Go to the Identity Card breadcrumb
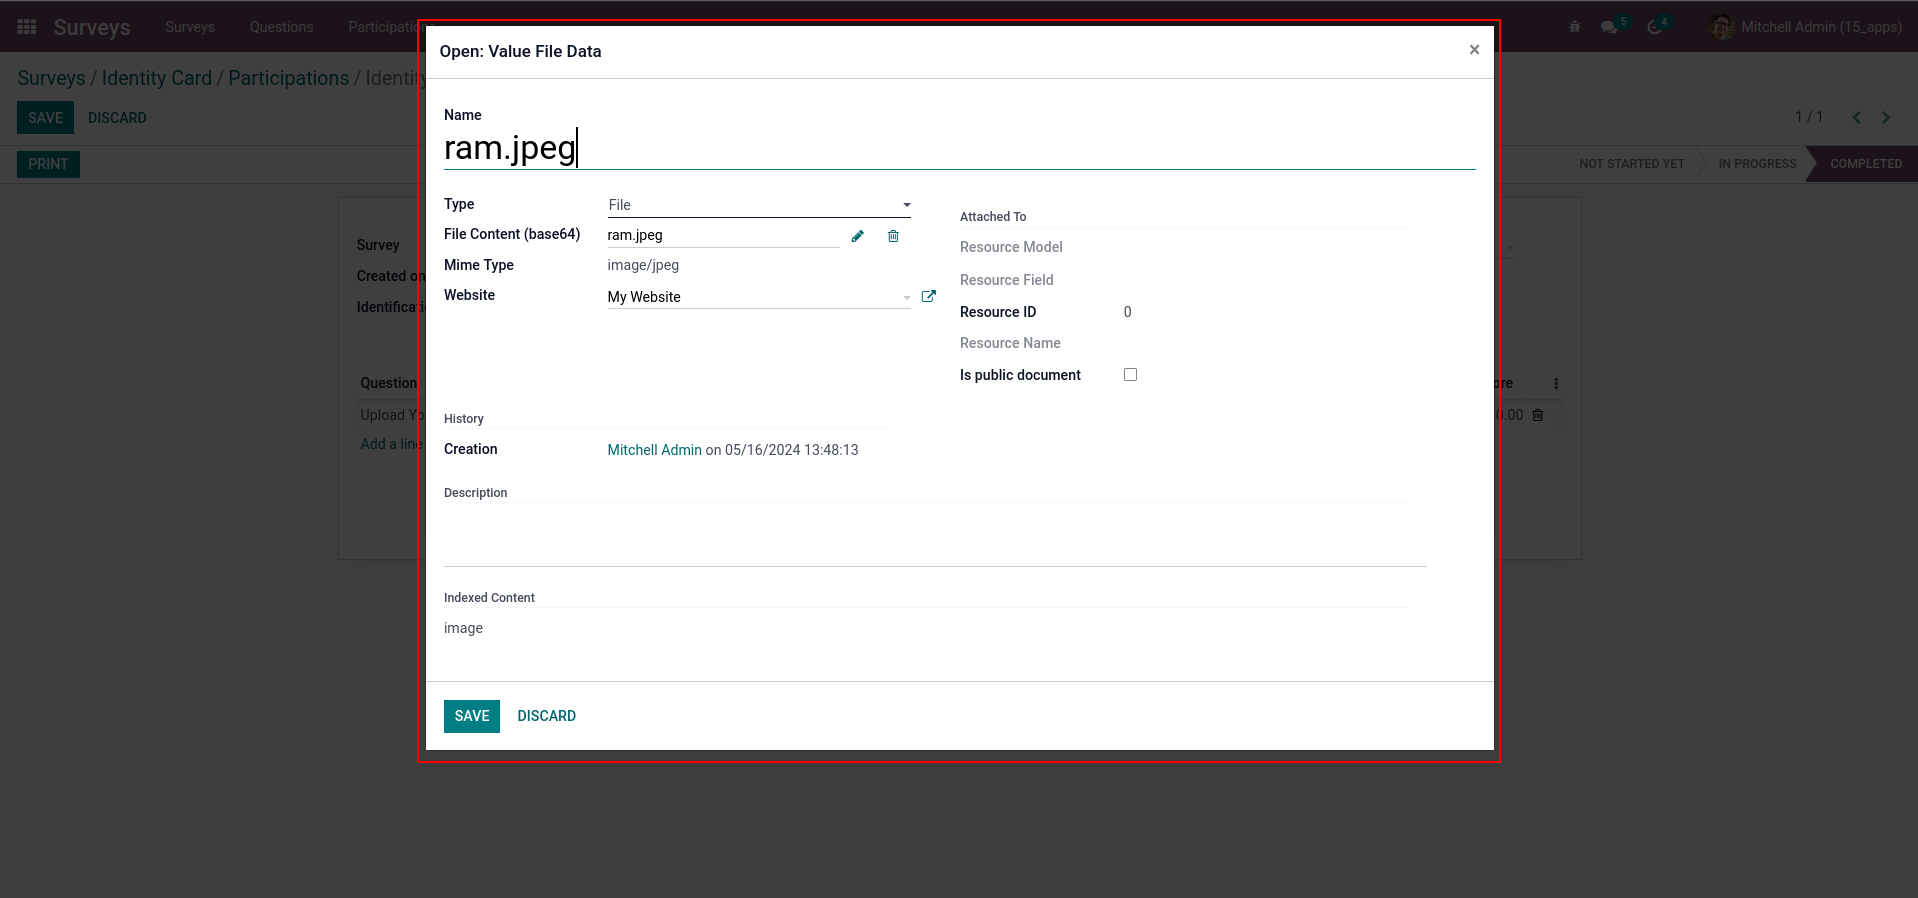Screen dimensions: 1918x898 [x=156, y=78]
